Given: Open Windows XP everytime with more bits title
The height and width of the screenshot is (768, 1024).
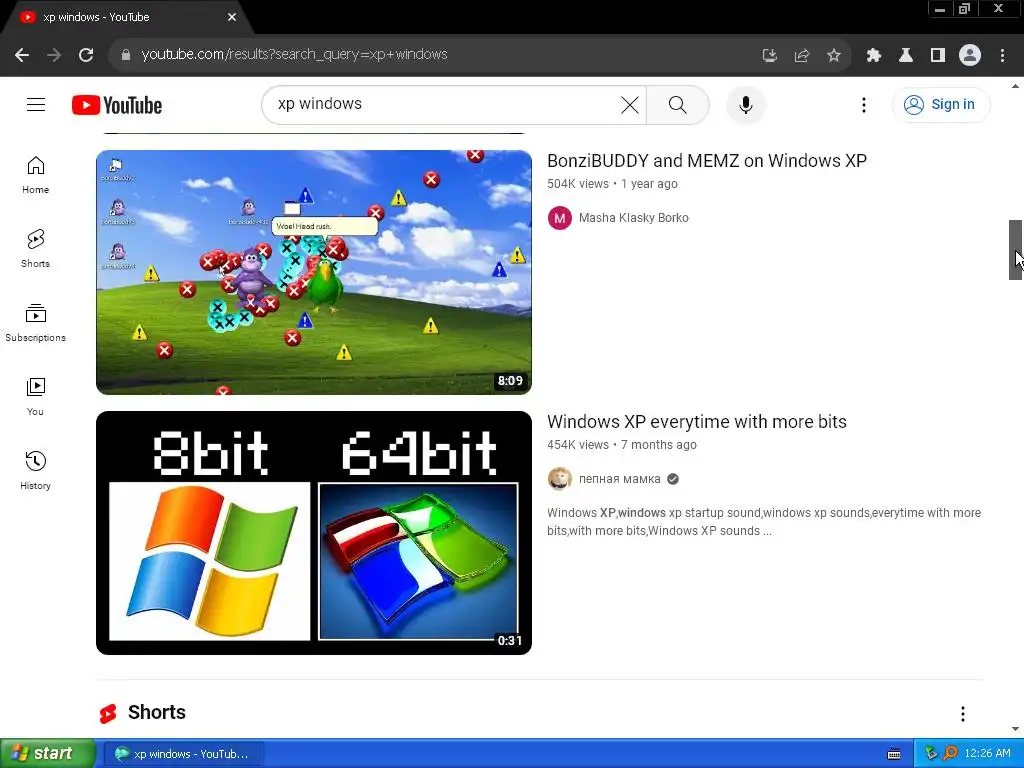Looking at the screenshot, I should point(697,422).
